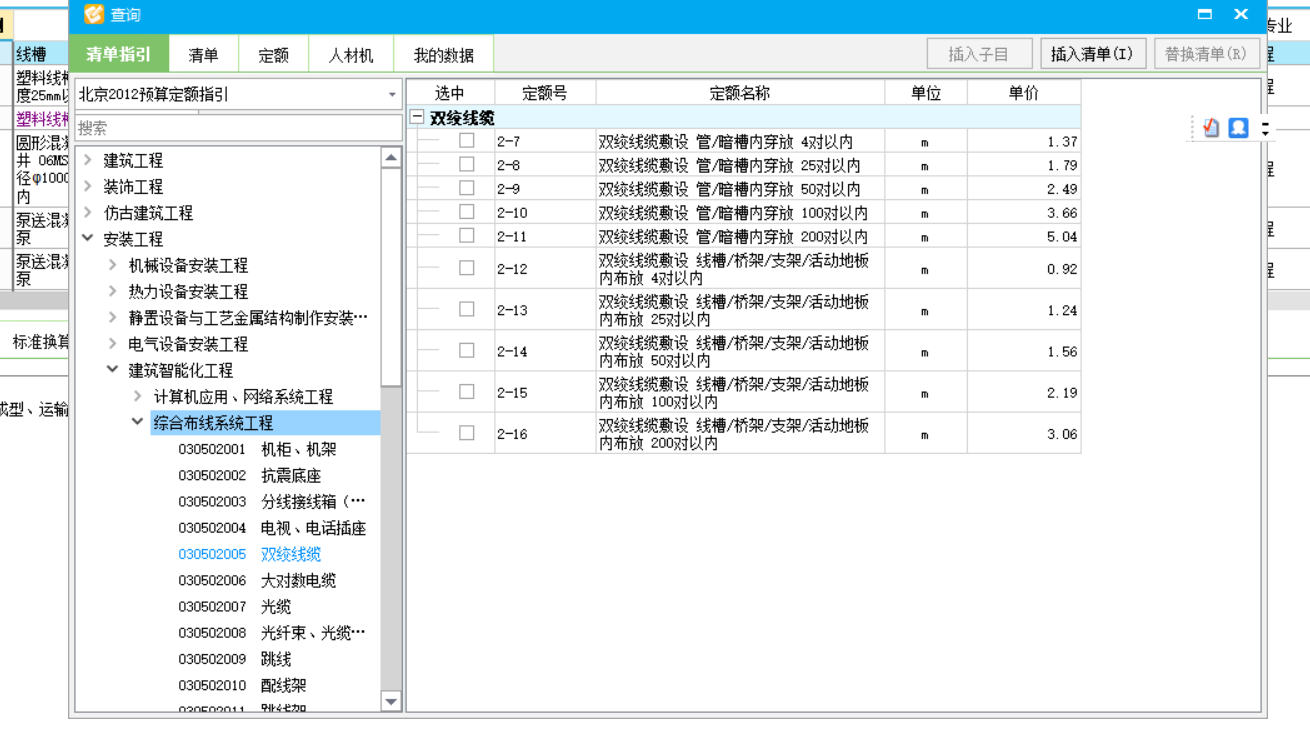Click the 单位 column header

[926, 93]
